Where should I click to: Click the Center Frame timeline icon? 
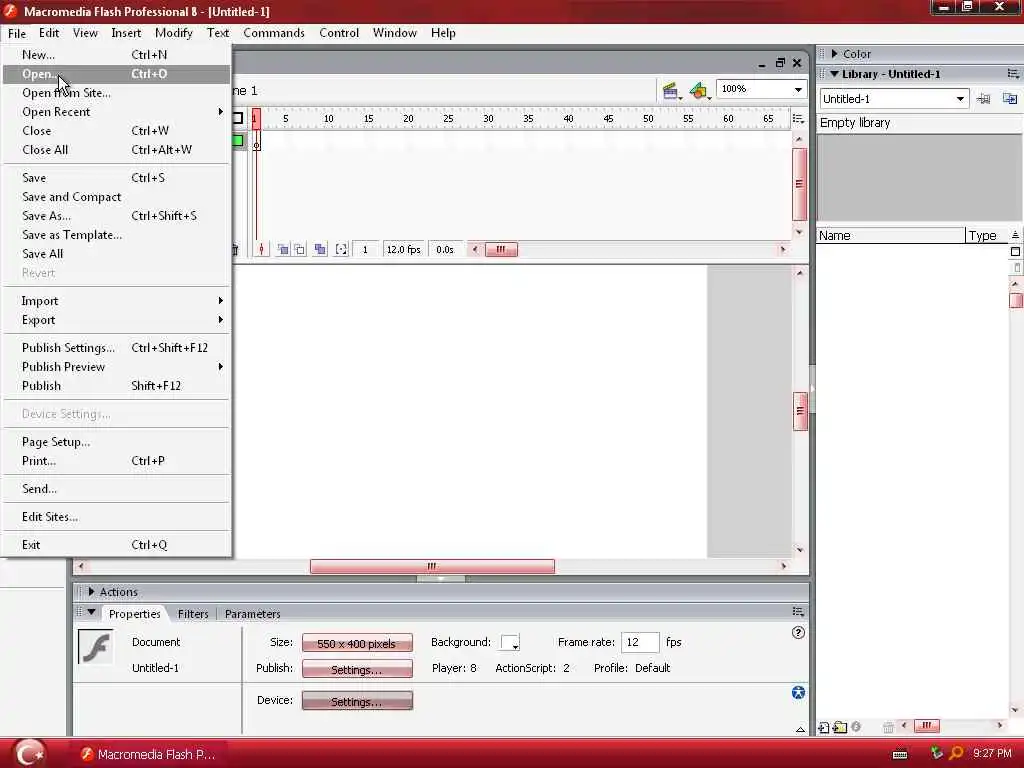[261, 249]
